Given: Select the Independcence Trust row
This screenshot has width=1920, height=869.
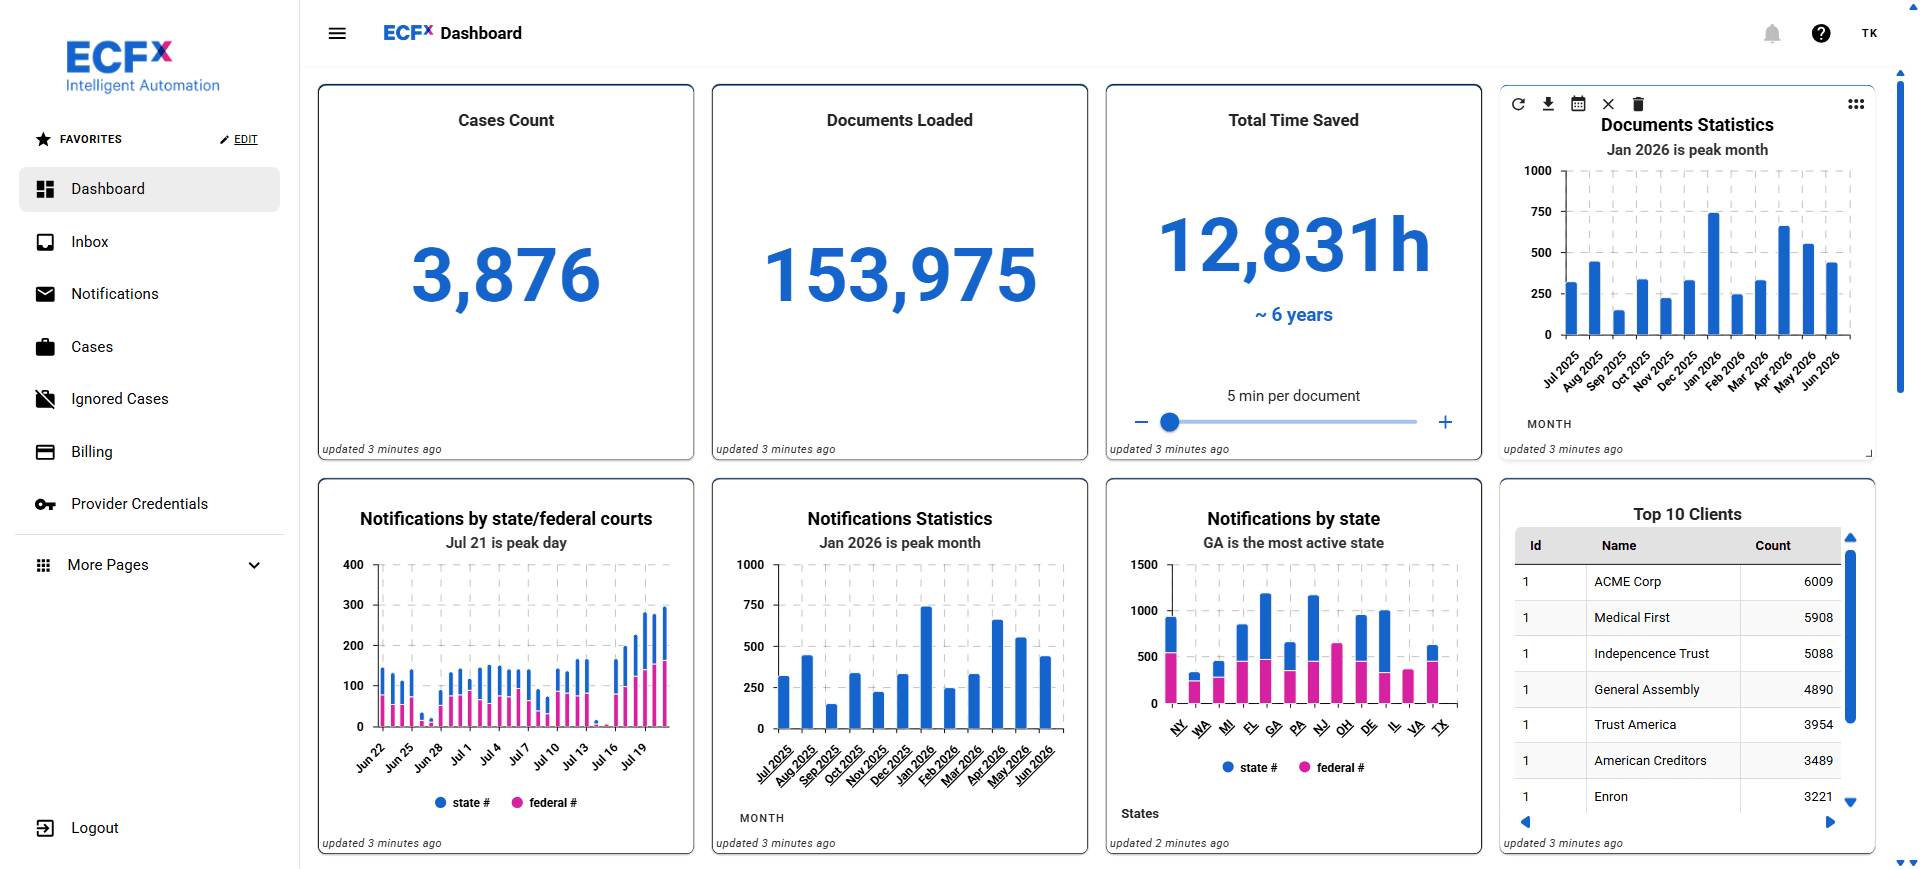Looking at the screenshot, I should pos(1677,654).
